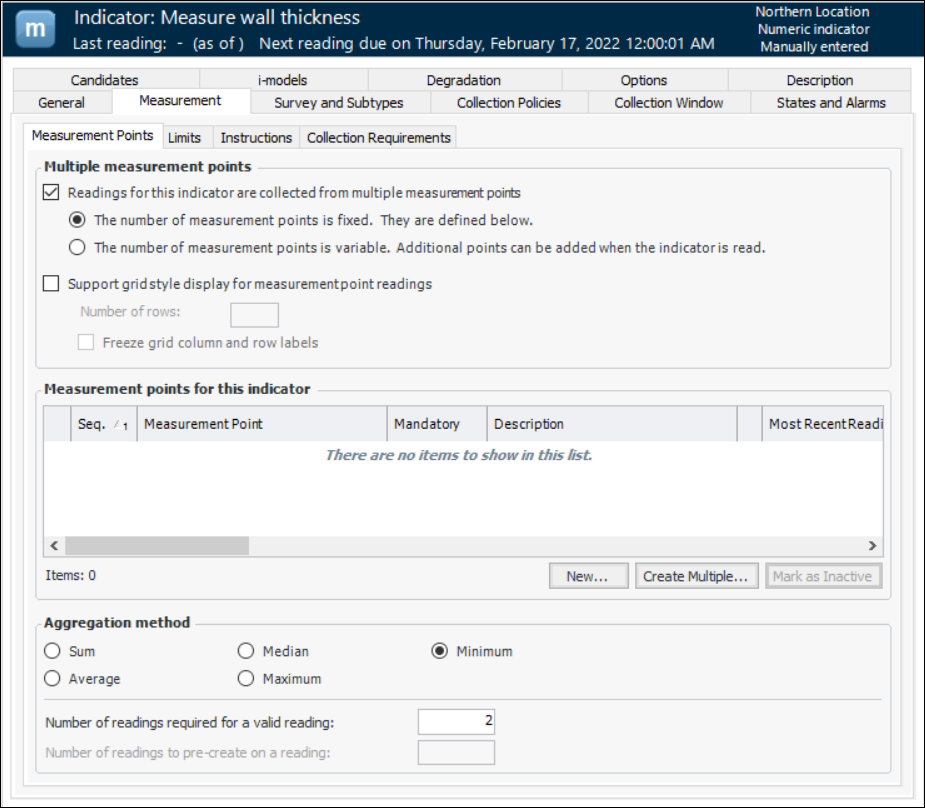This screenshot has height=808, width=925.
Task: Open the States and Alarms tab
Action: pos(830,103)
